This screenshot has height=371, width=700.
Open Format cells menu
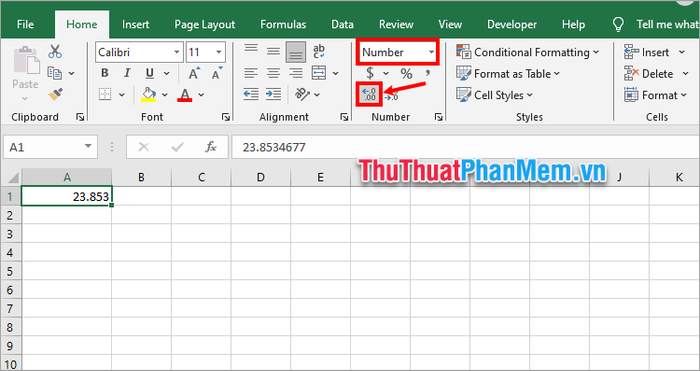pos(655,95)
